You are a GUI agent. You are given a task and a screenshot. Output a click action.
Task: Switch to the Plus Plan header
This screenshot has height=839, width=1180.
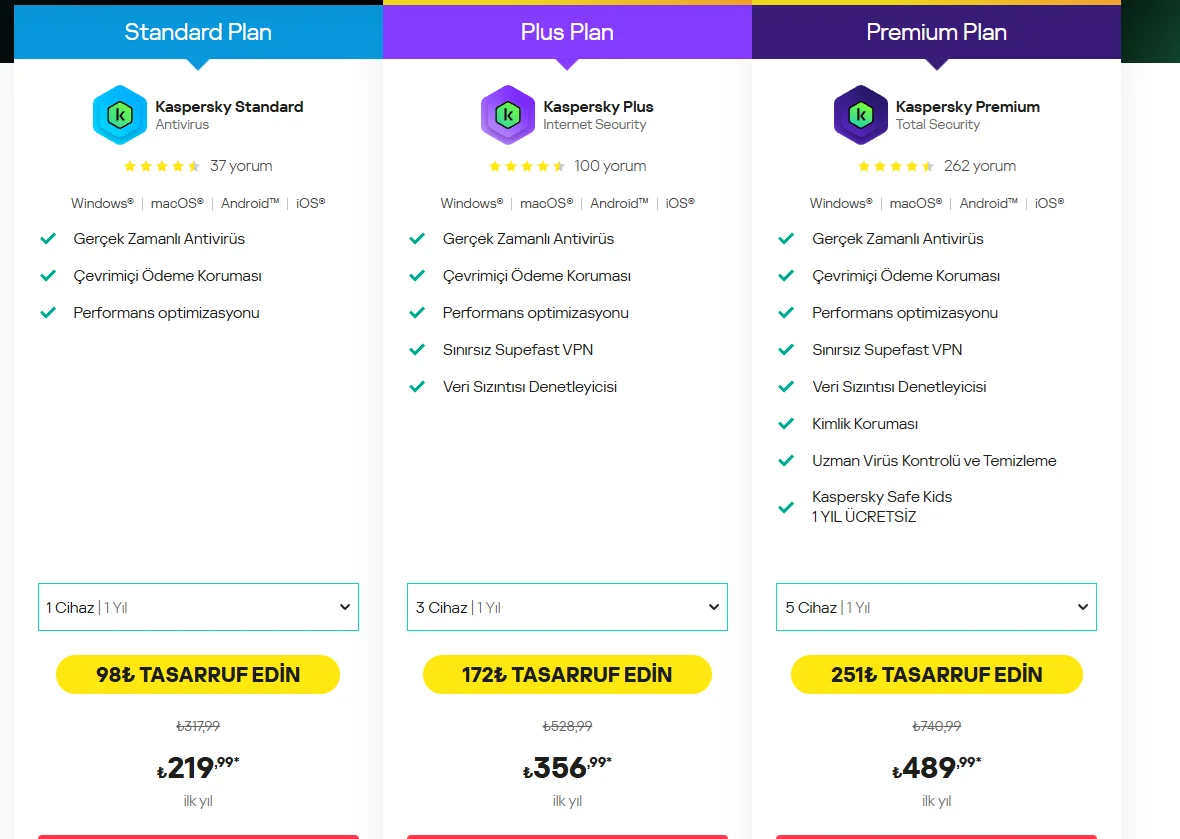(x=567, y=32)
